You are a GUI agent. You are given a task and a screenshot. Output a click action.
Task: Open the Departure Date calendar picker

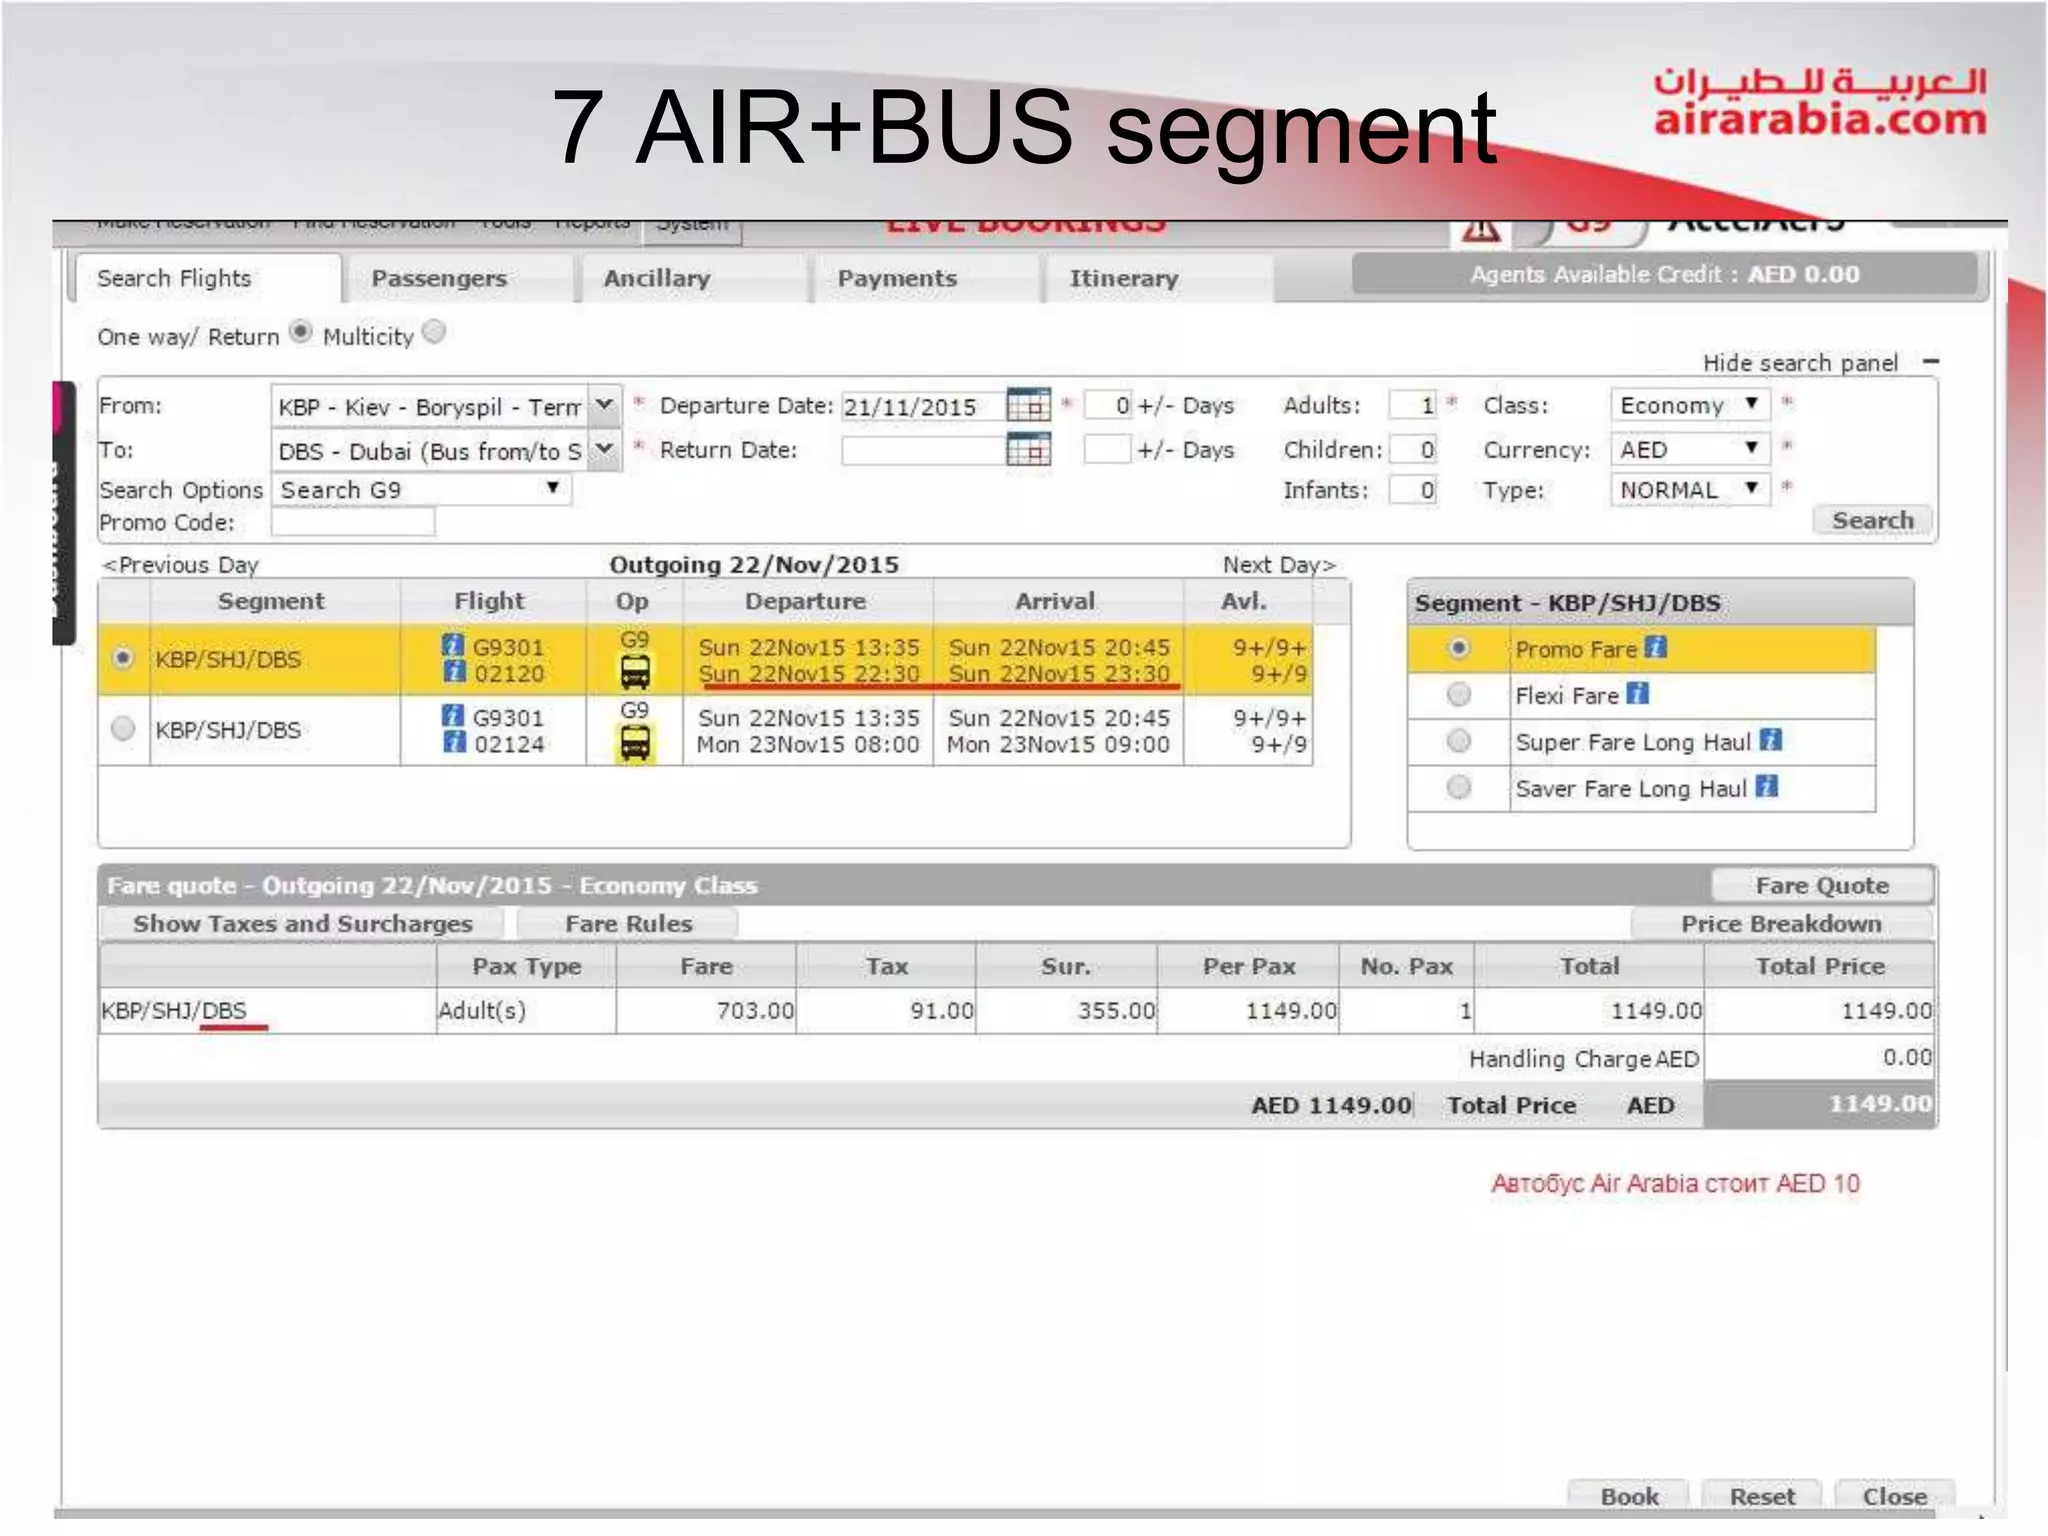(x=1028, y=405)
